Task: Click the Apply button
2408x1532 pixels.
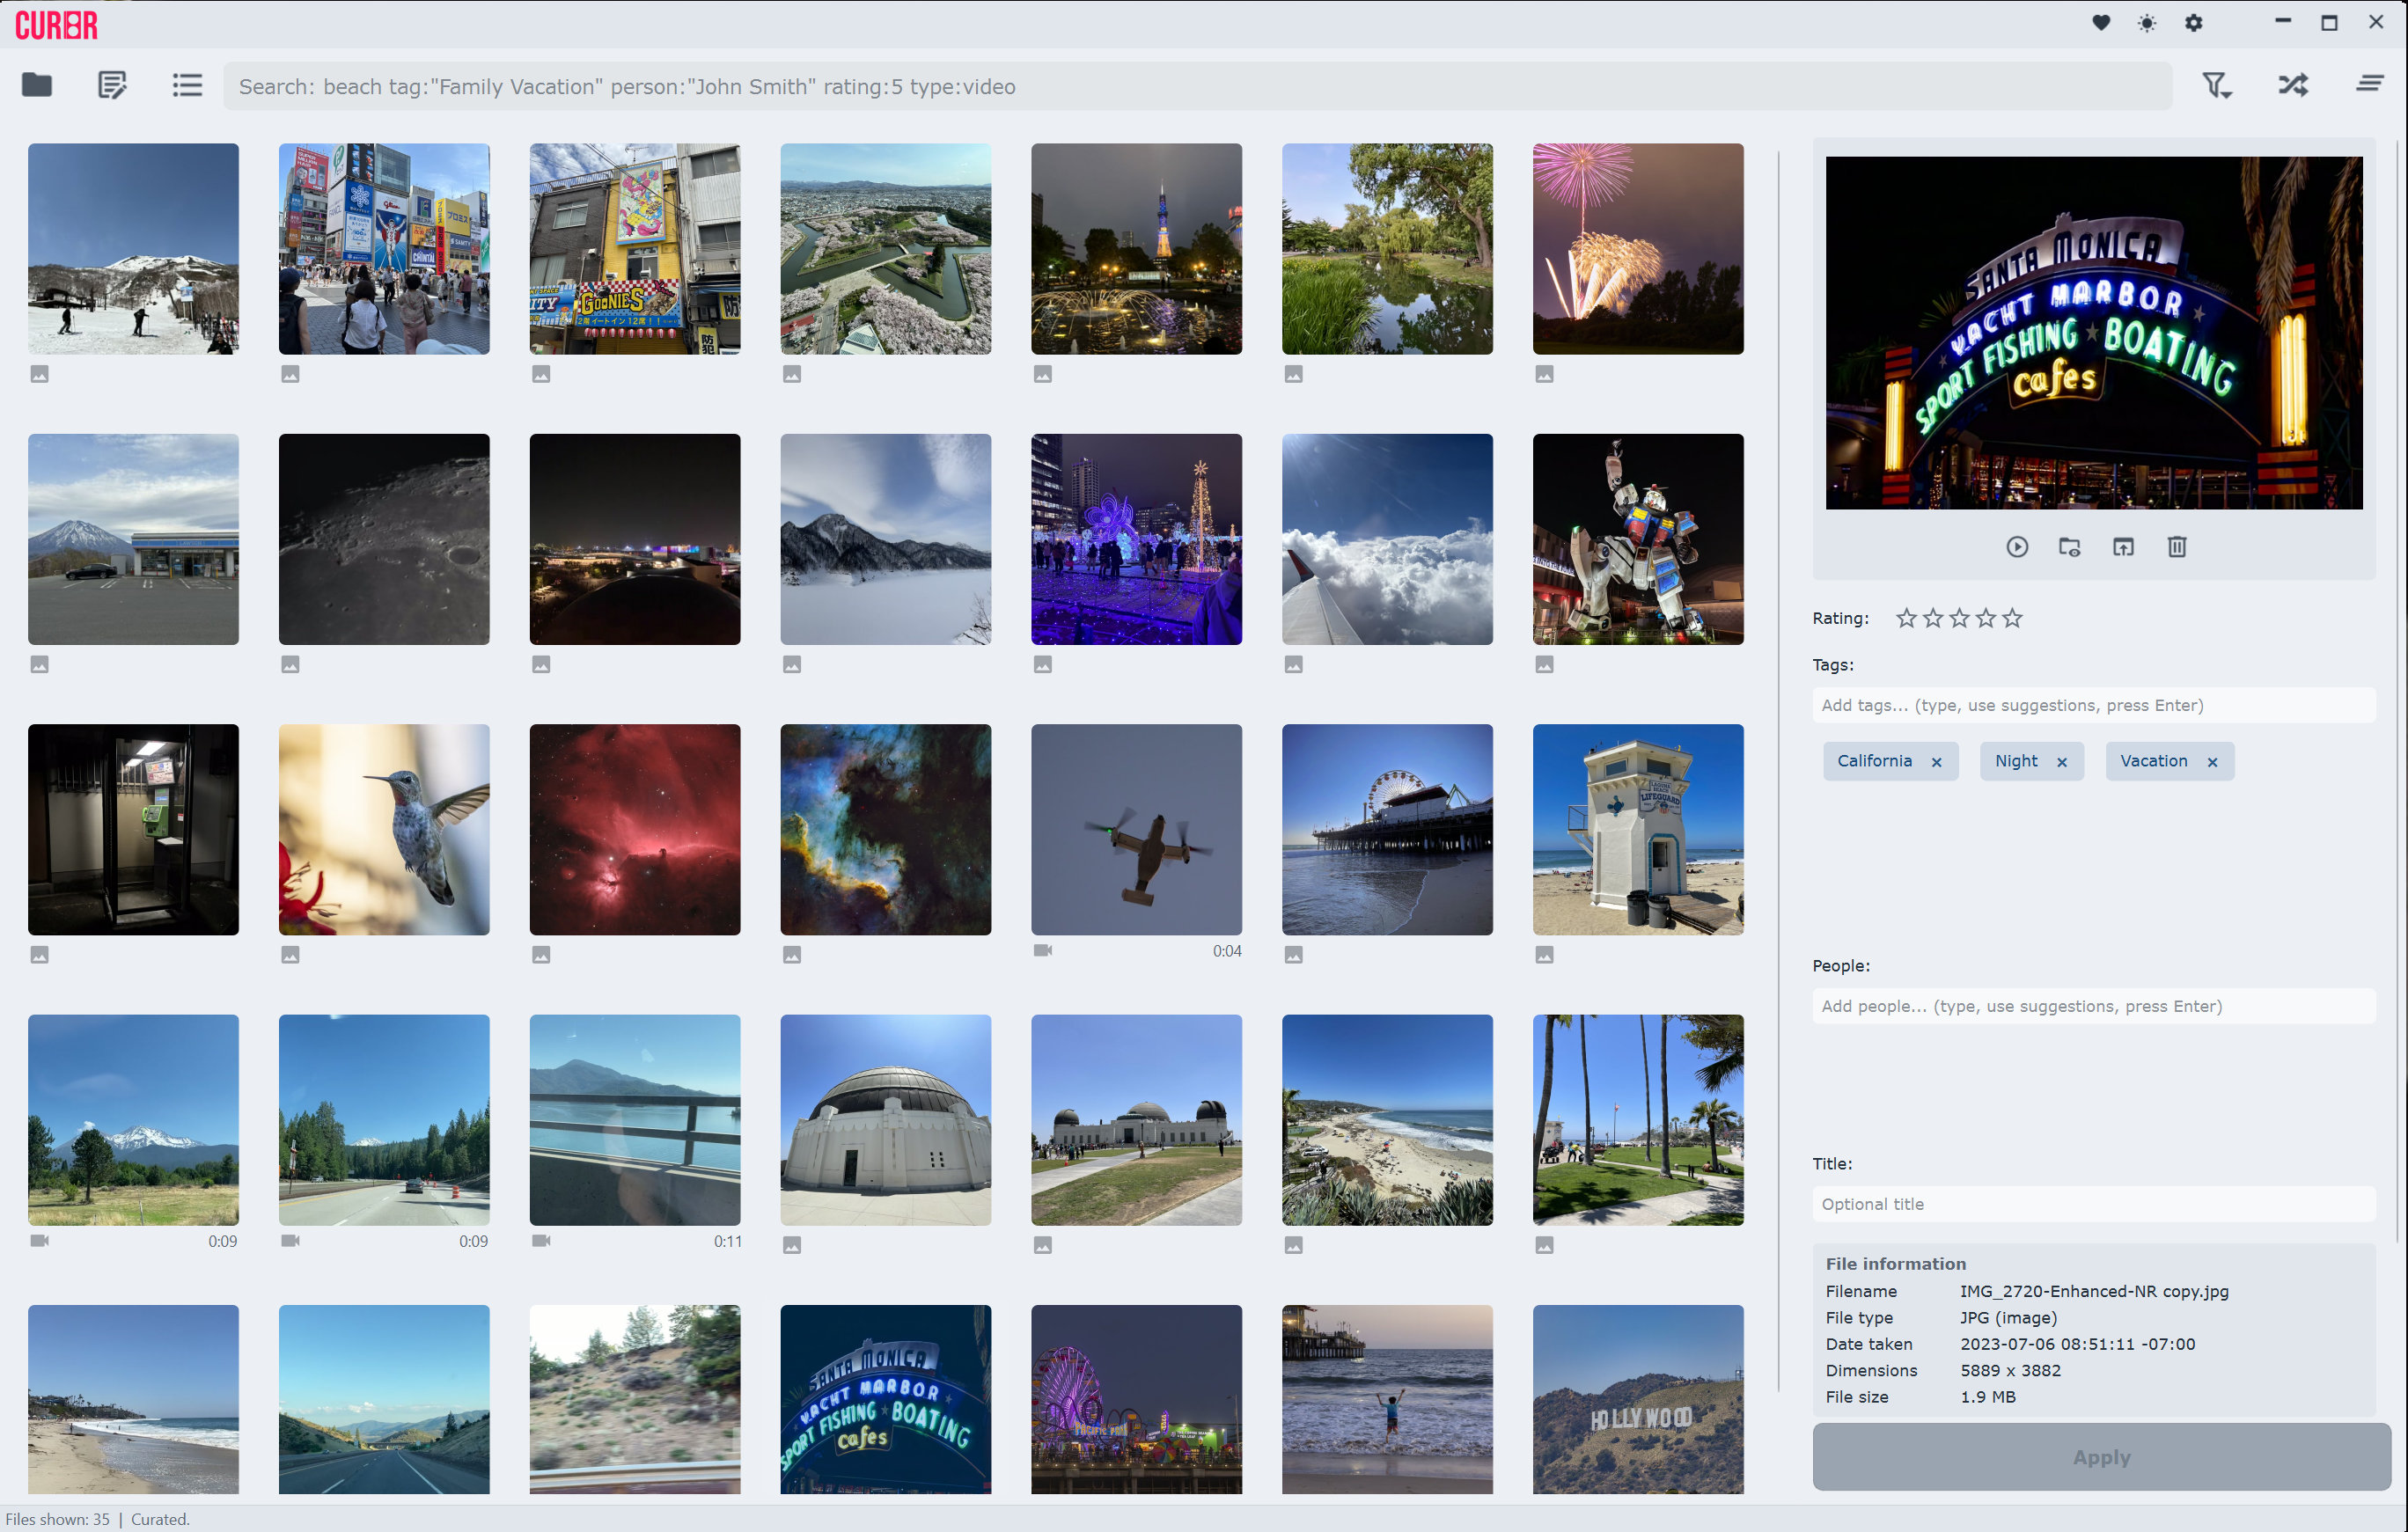Action: 2101,1457
